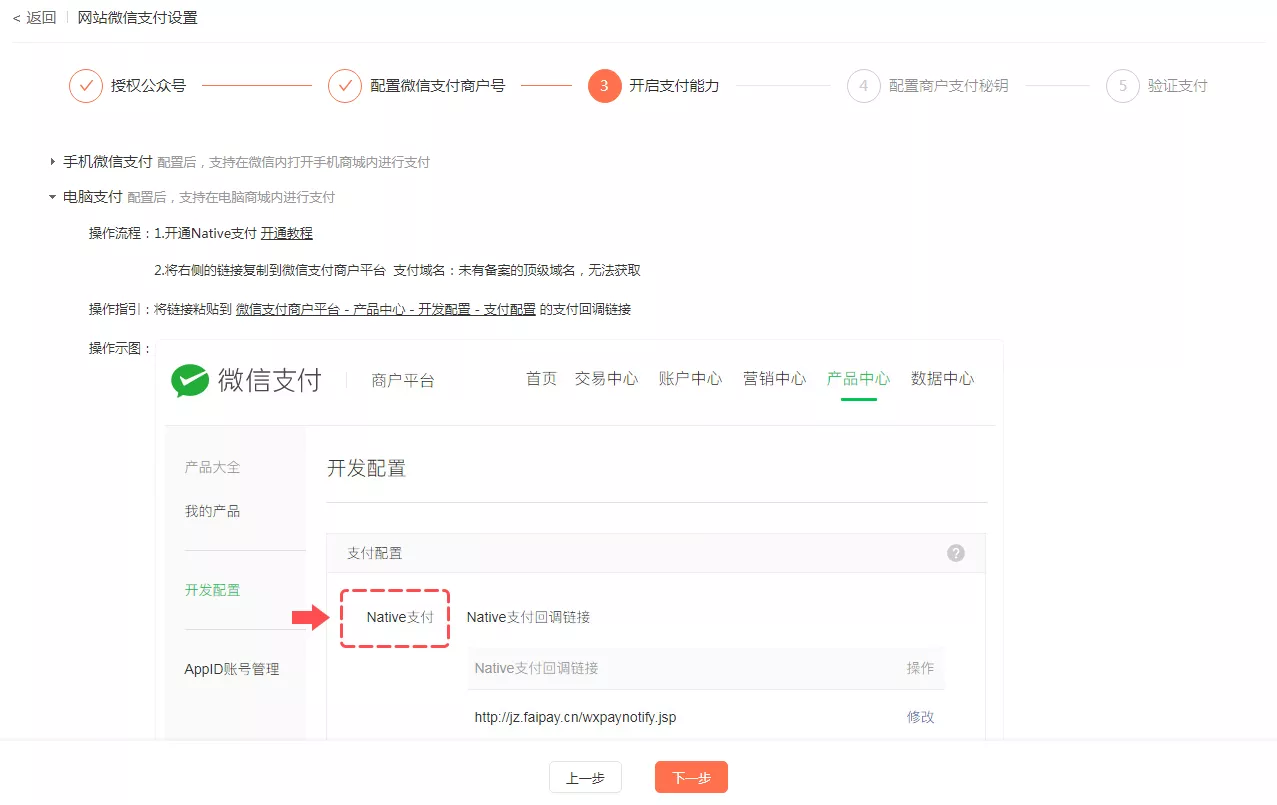Go back using the 返回 link

[x=34, y=18]
